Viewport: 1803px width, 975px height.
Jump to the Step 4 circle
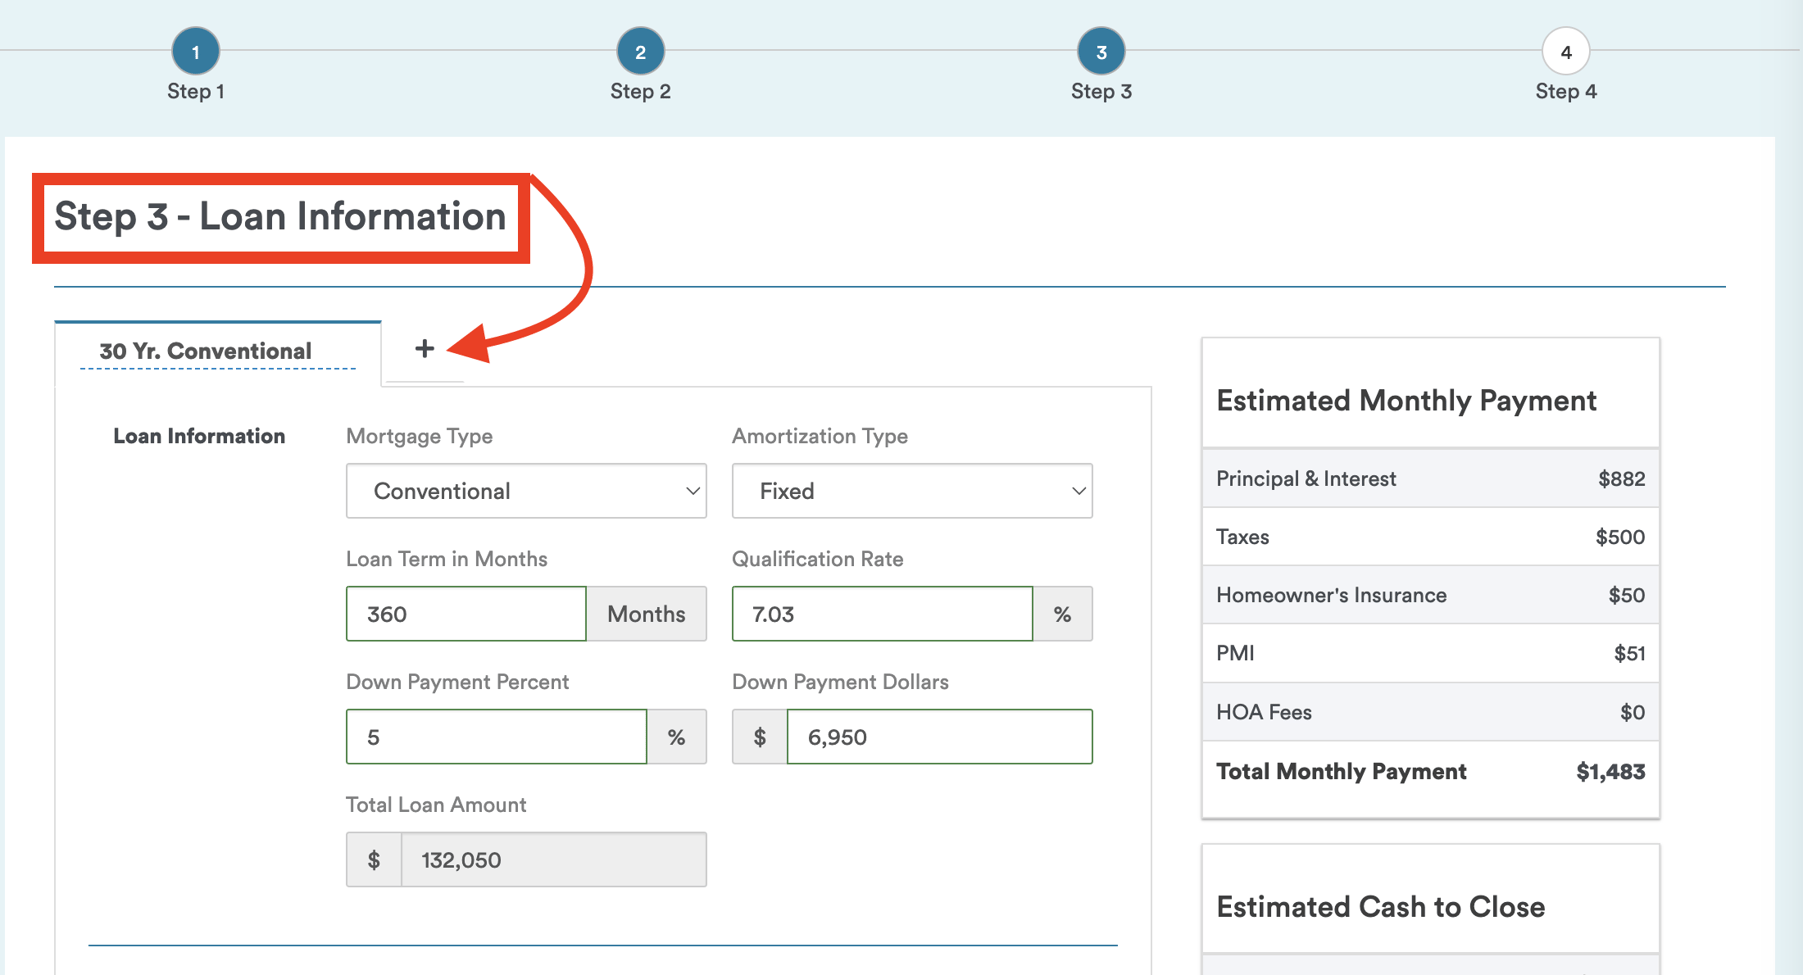click(1566, 51)
